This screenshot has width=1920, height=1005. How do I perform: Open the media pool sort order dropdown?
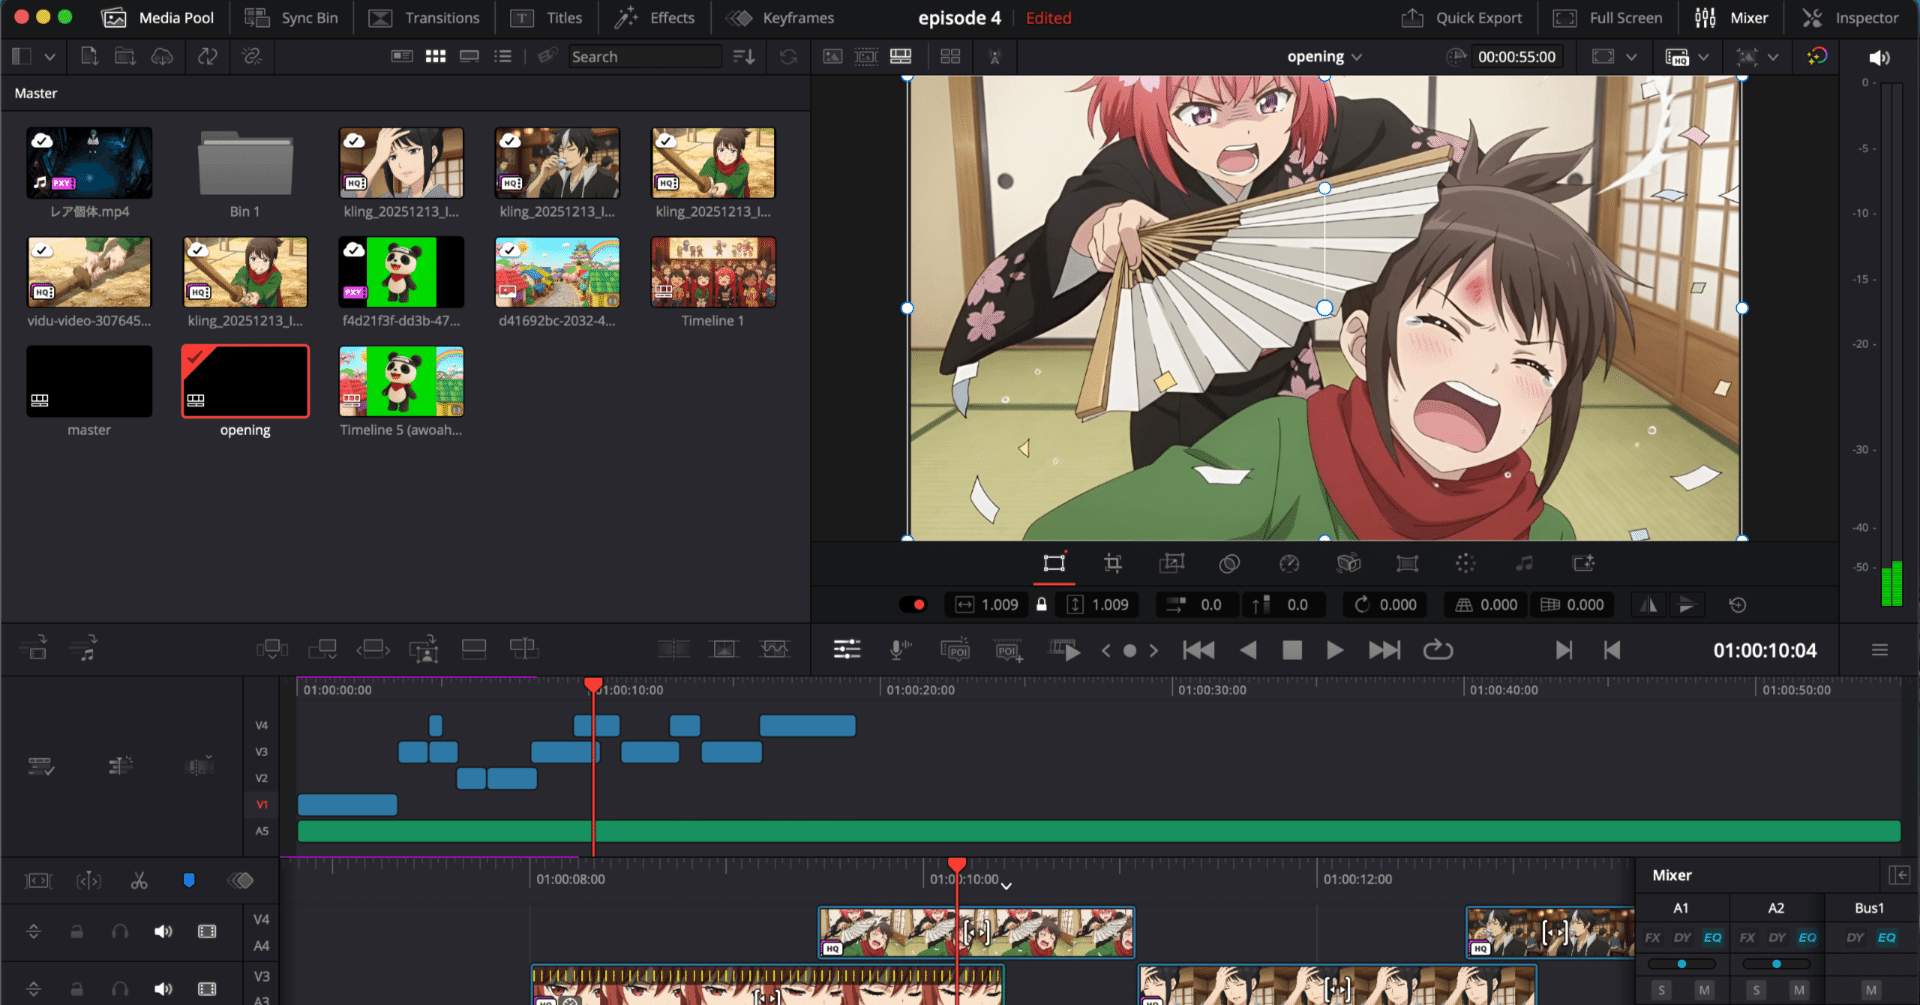coord(743,56)
